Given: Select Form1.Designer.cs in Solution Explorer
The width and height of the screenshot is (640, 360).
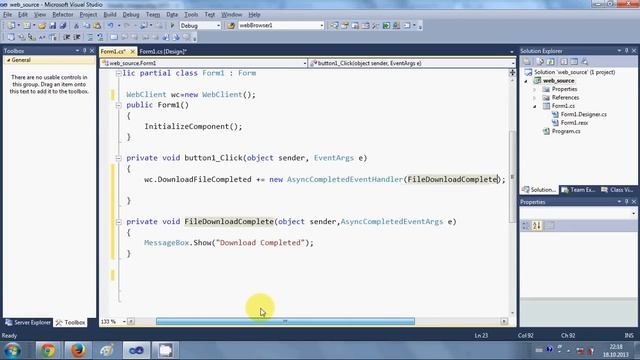Looking at the screenshot, I should pyautogui.click(x=583, y=114).
